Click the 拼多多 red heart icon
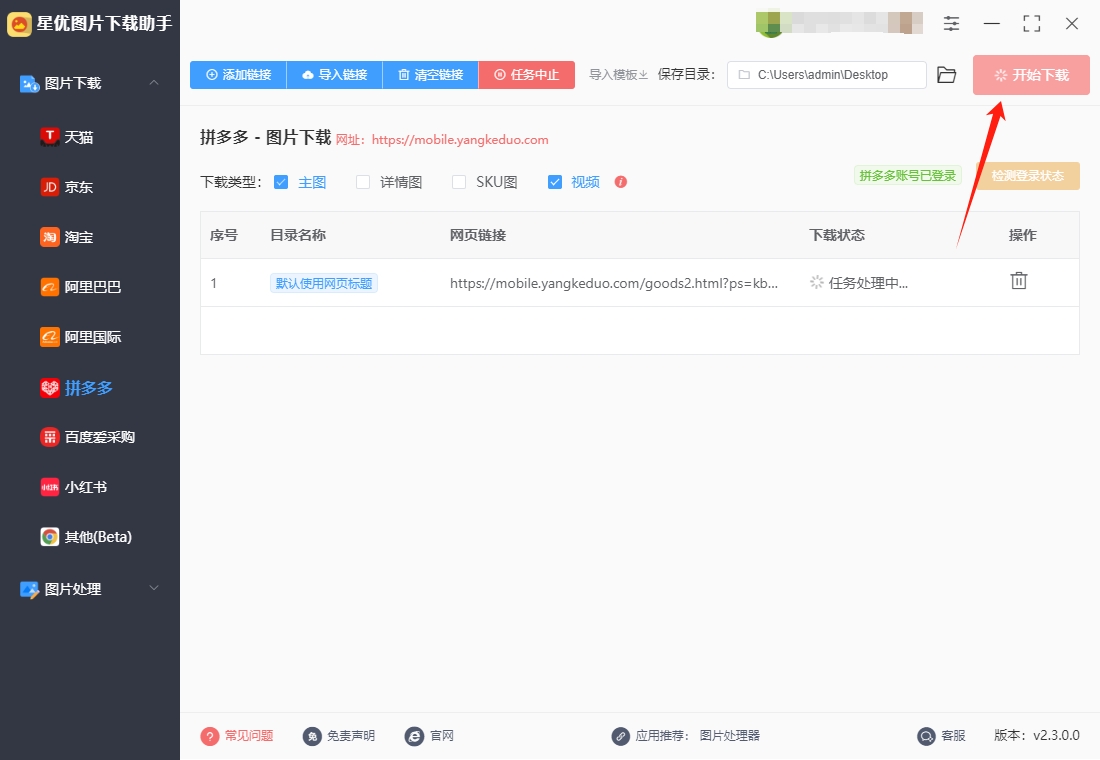The image size is (1100, 760). coord(49,387)
